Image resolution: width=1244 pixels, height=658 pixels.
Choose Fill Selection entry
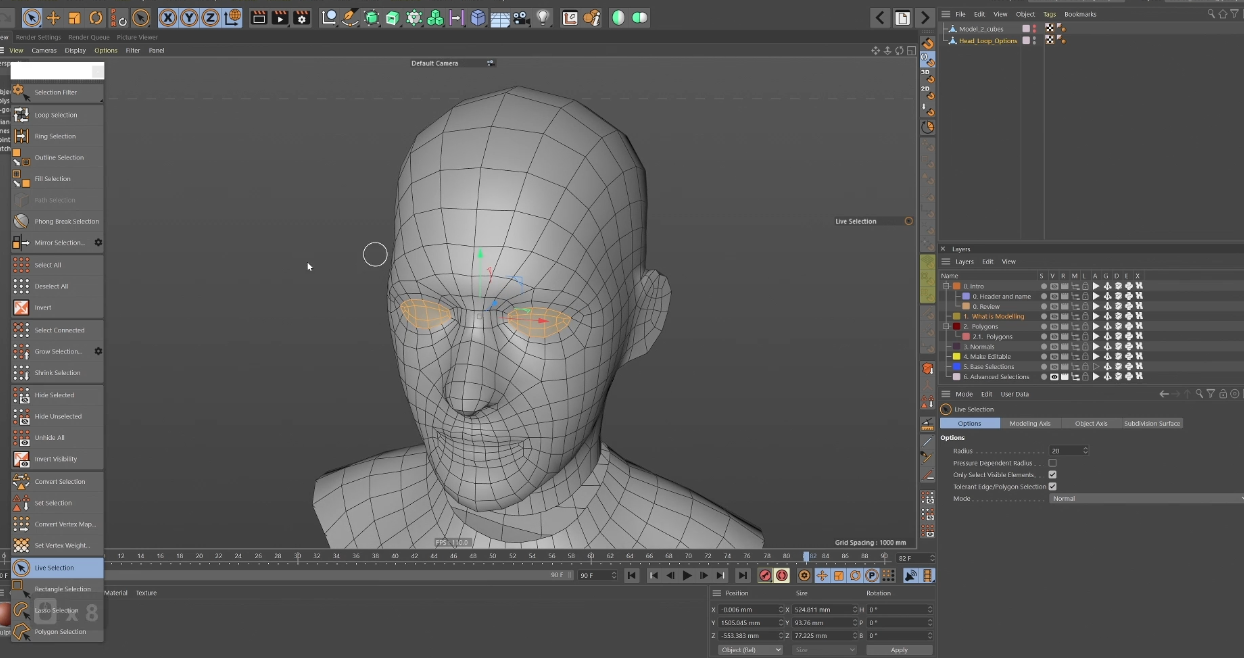coord(57,179)
